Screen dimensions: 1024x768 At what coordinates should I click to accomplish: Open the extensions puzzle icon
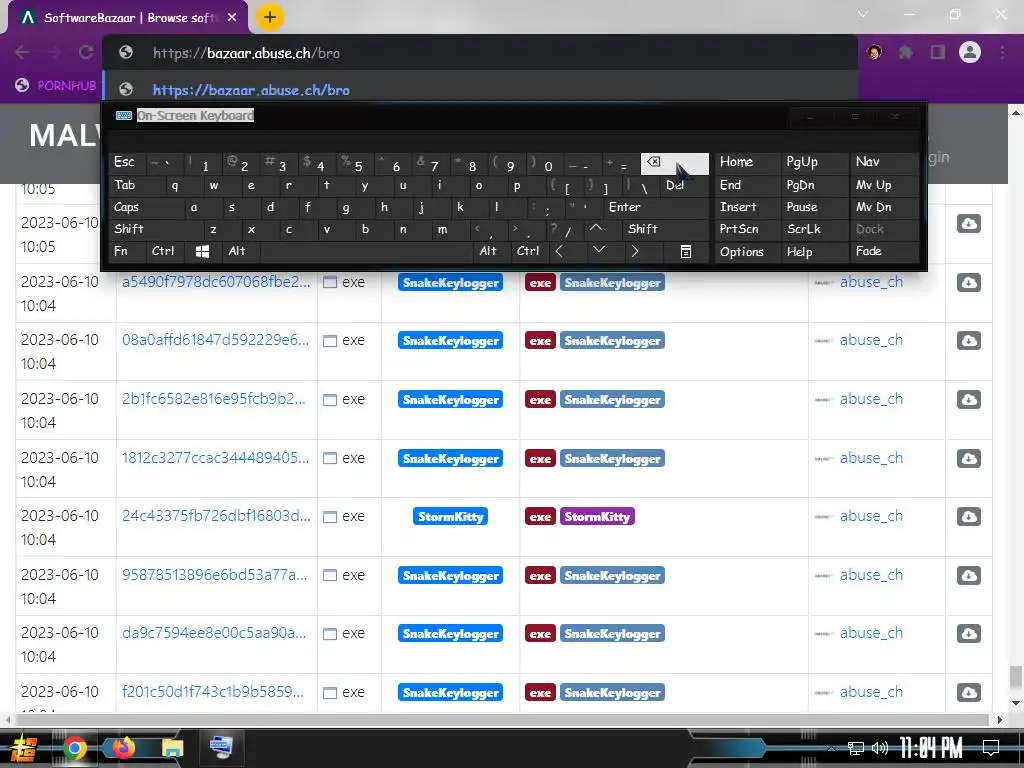click(x=906, y=52)
